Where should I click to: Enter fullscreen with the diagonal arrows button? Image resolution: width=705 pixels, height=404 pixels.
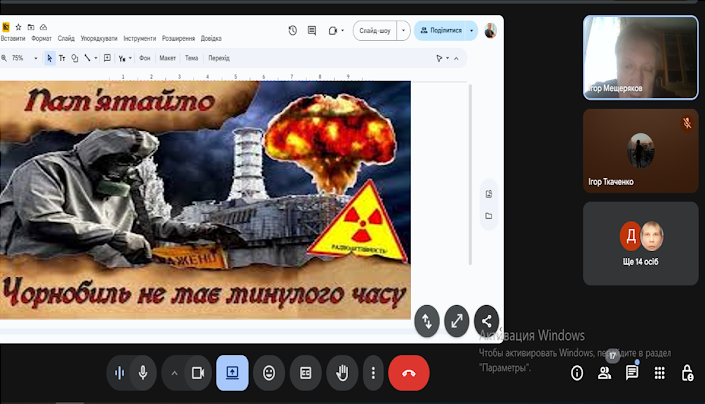coord(456,320)
